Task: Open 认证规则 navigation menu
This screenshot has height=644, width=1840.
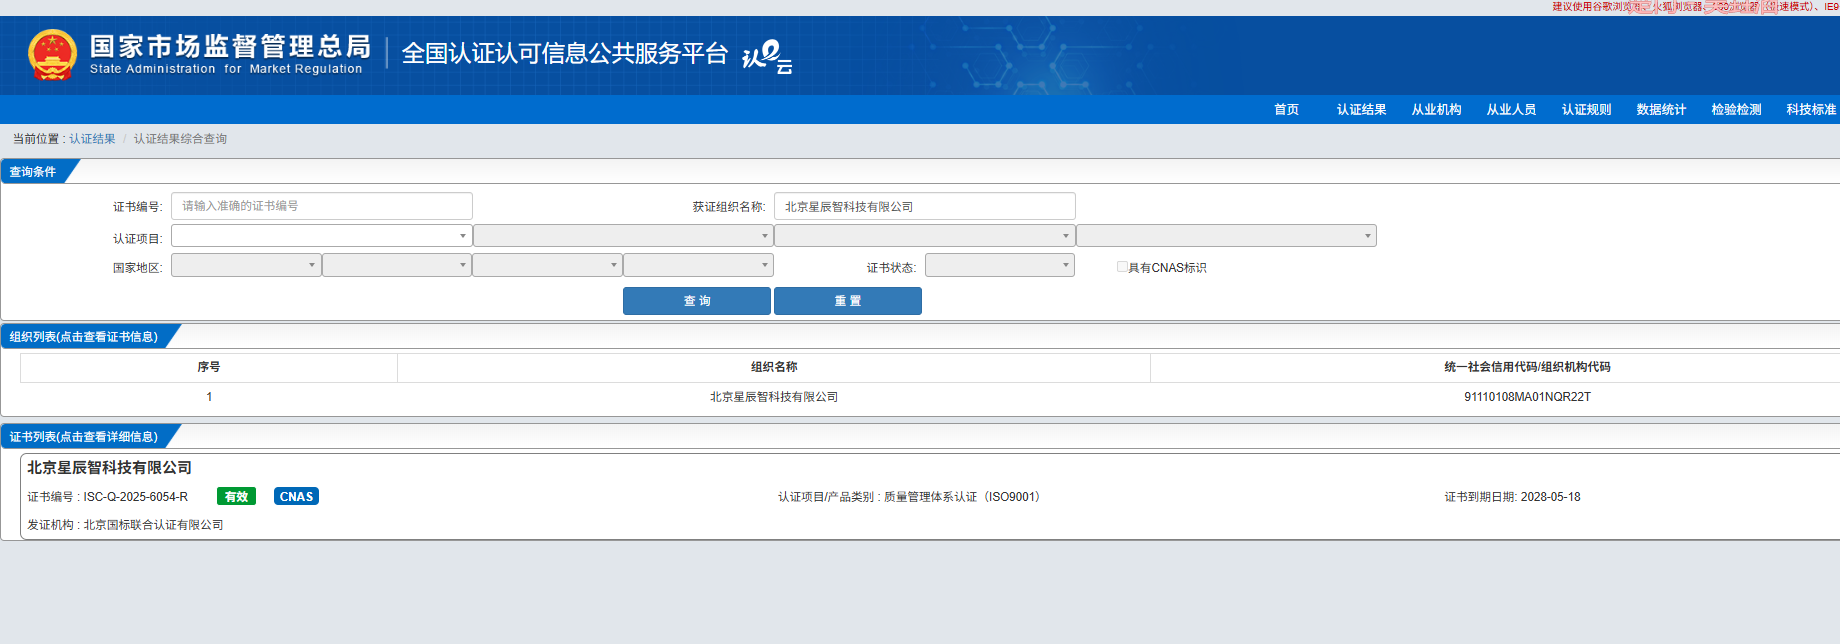Action: (1586, 110)
